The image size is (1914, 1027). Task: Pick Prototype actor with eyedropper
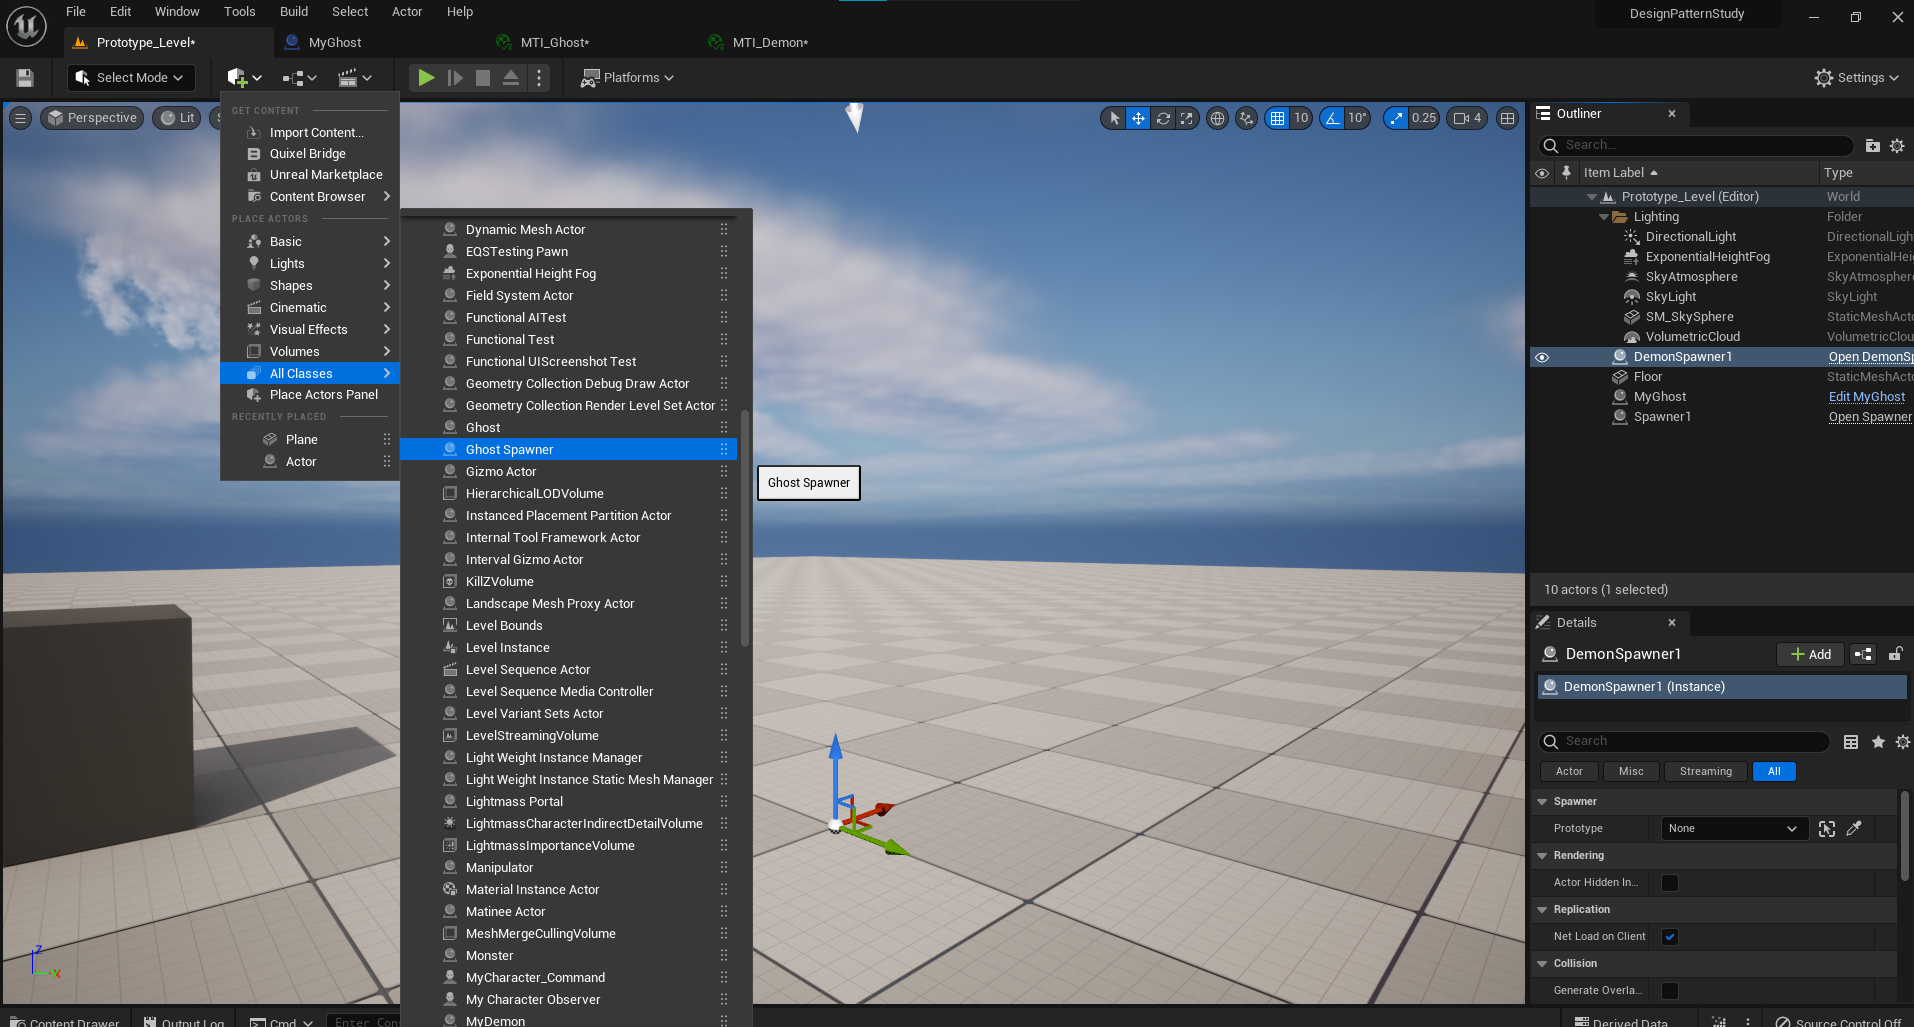click(x=1854, y=829)
